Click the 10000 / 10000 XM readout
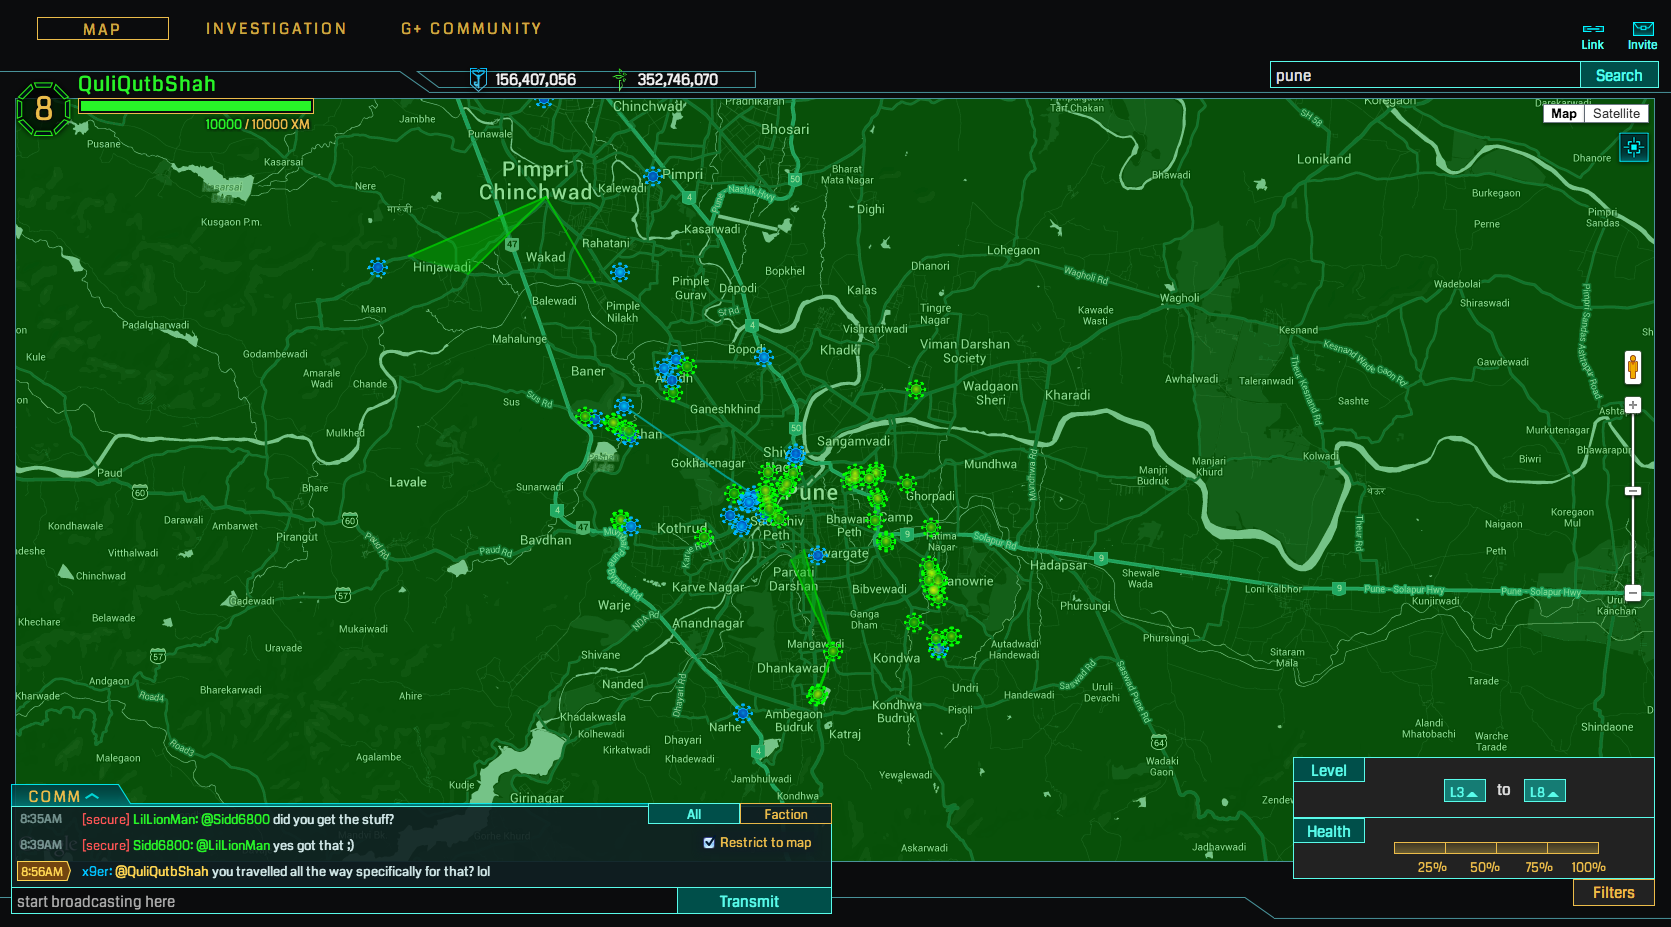Screen dimensions: 1671x927 point(258,124)
